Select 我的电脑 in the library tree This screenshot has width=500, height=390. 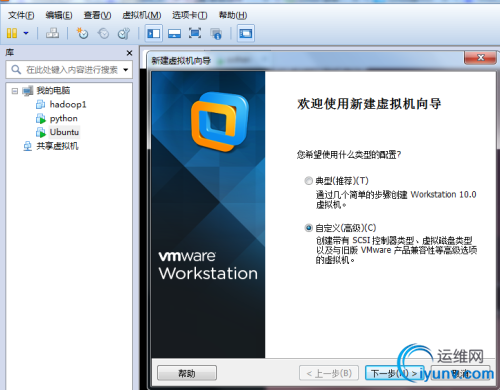pyautogui.click(x=53, y=90)
